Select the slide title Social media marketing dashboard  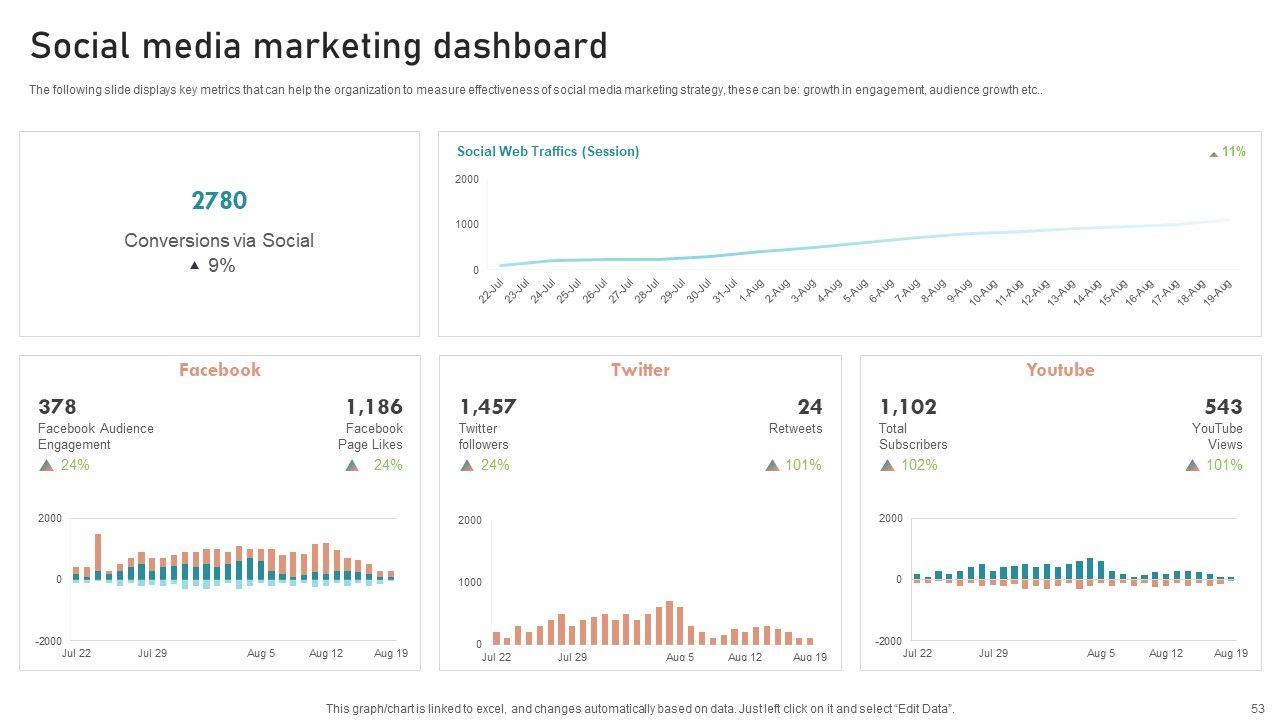tap(319, 47)
